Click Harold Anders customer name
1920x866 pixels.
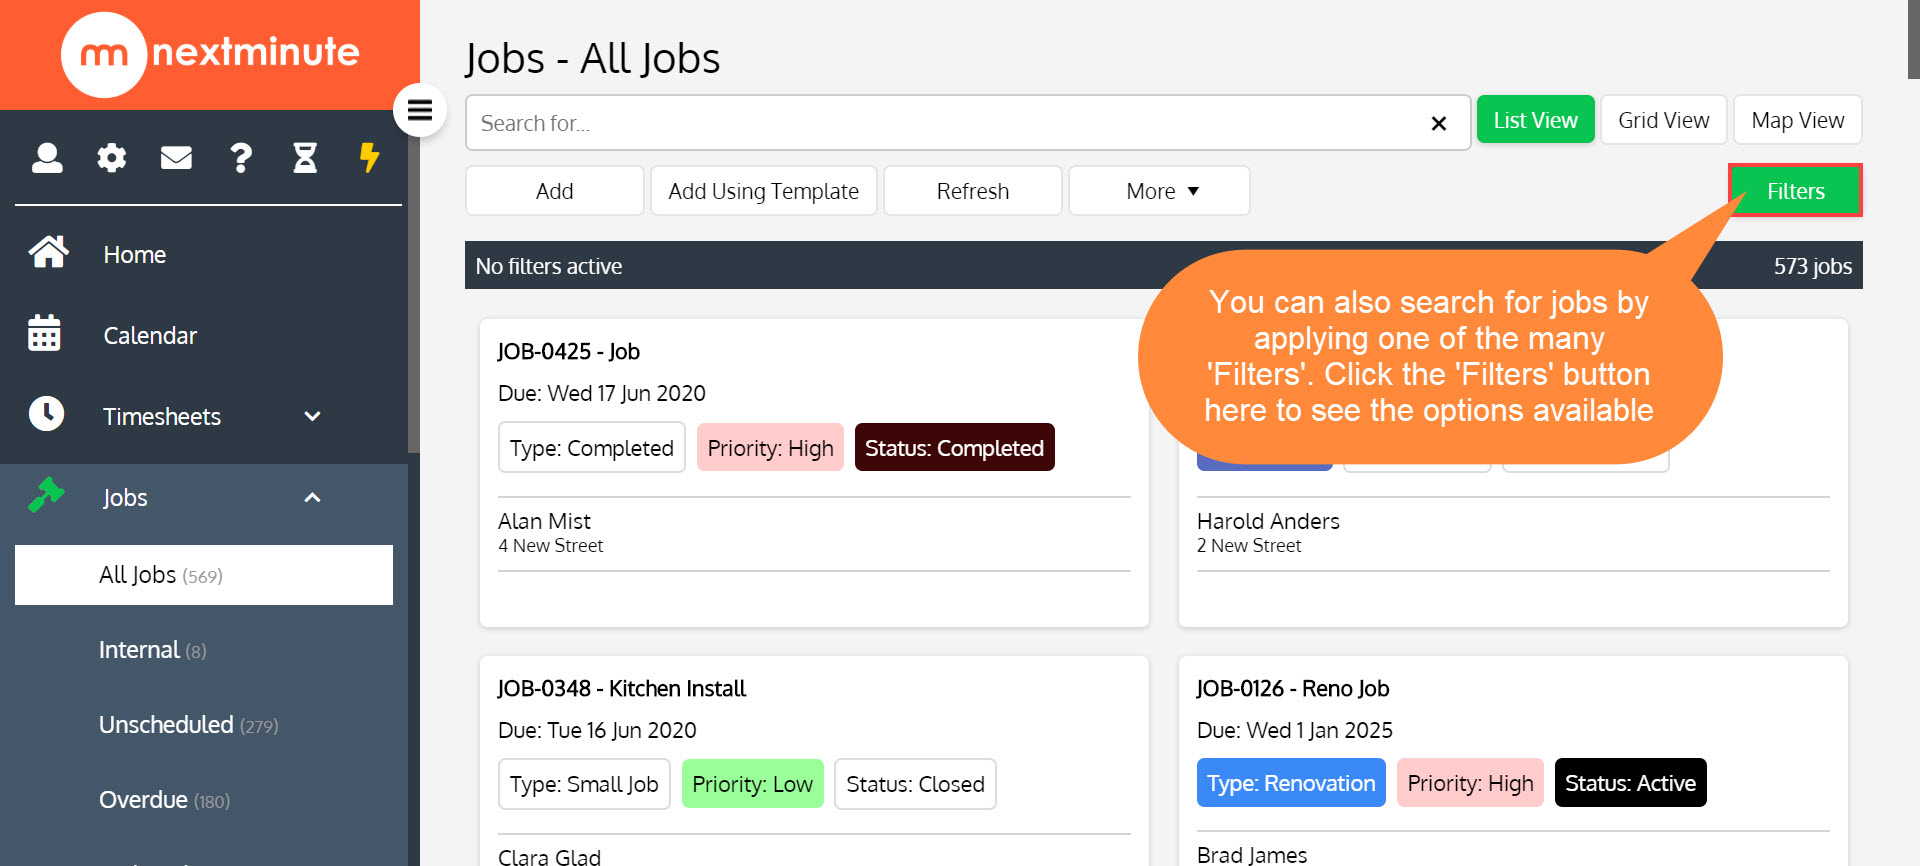tap(1268, 521)
